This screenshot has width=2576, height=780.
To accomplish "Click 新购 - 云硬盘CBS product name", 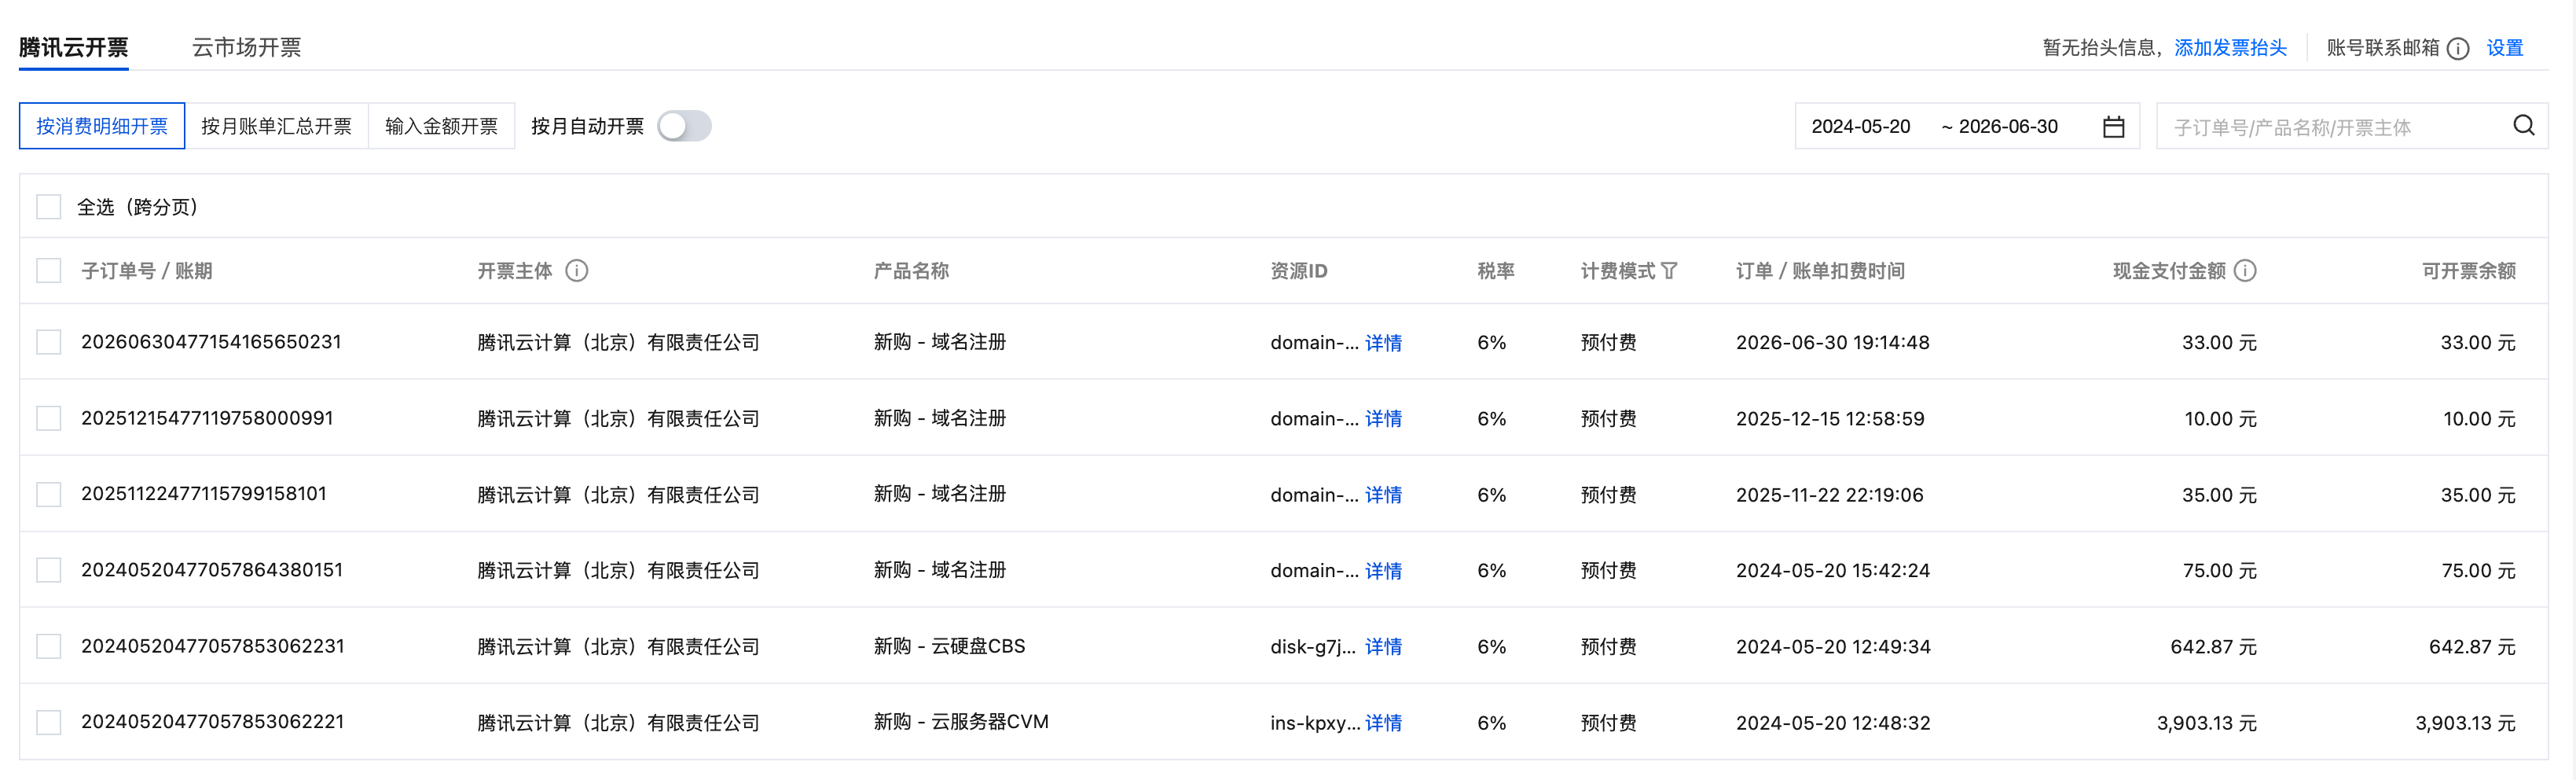I will pos(949,646).
